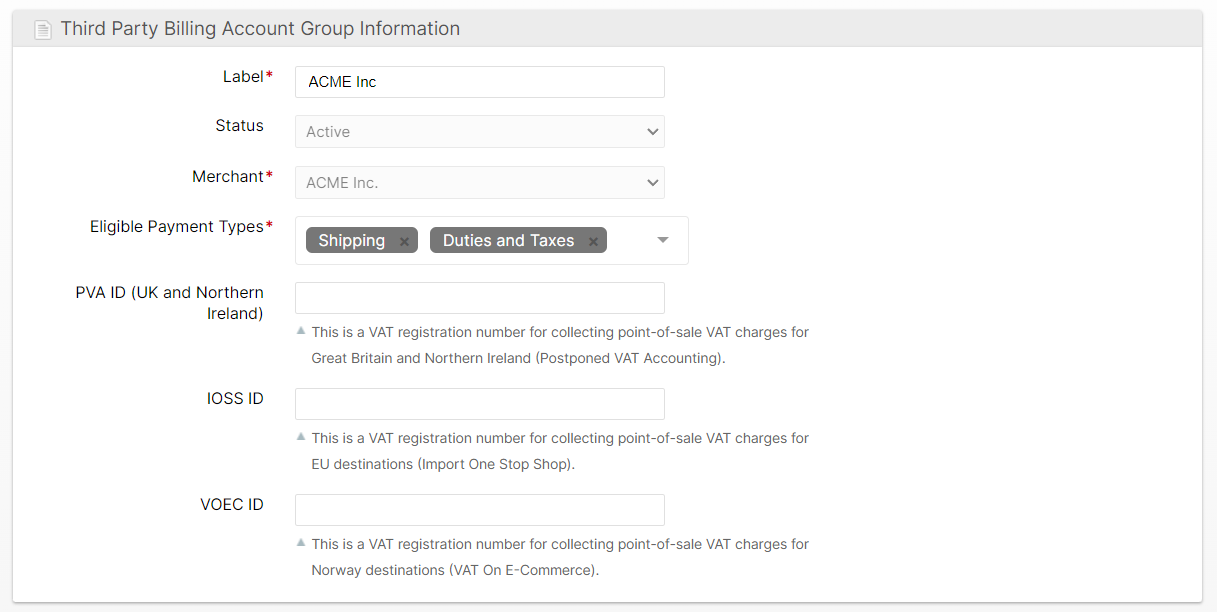Click triangle icon beside PVA ID hint
Image resolution: width=1217 pixels, height=612 pixels.
click(x=301, y=330)
